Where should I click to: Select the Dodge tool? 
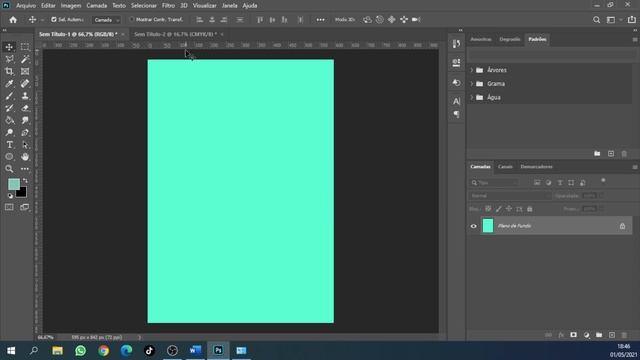coord(9,133)
